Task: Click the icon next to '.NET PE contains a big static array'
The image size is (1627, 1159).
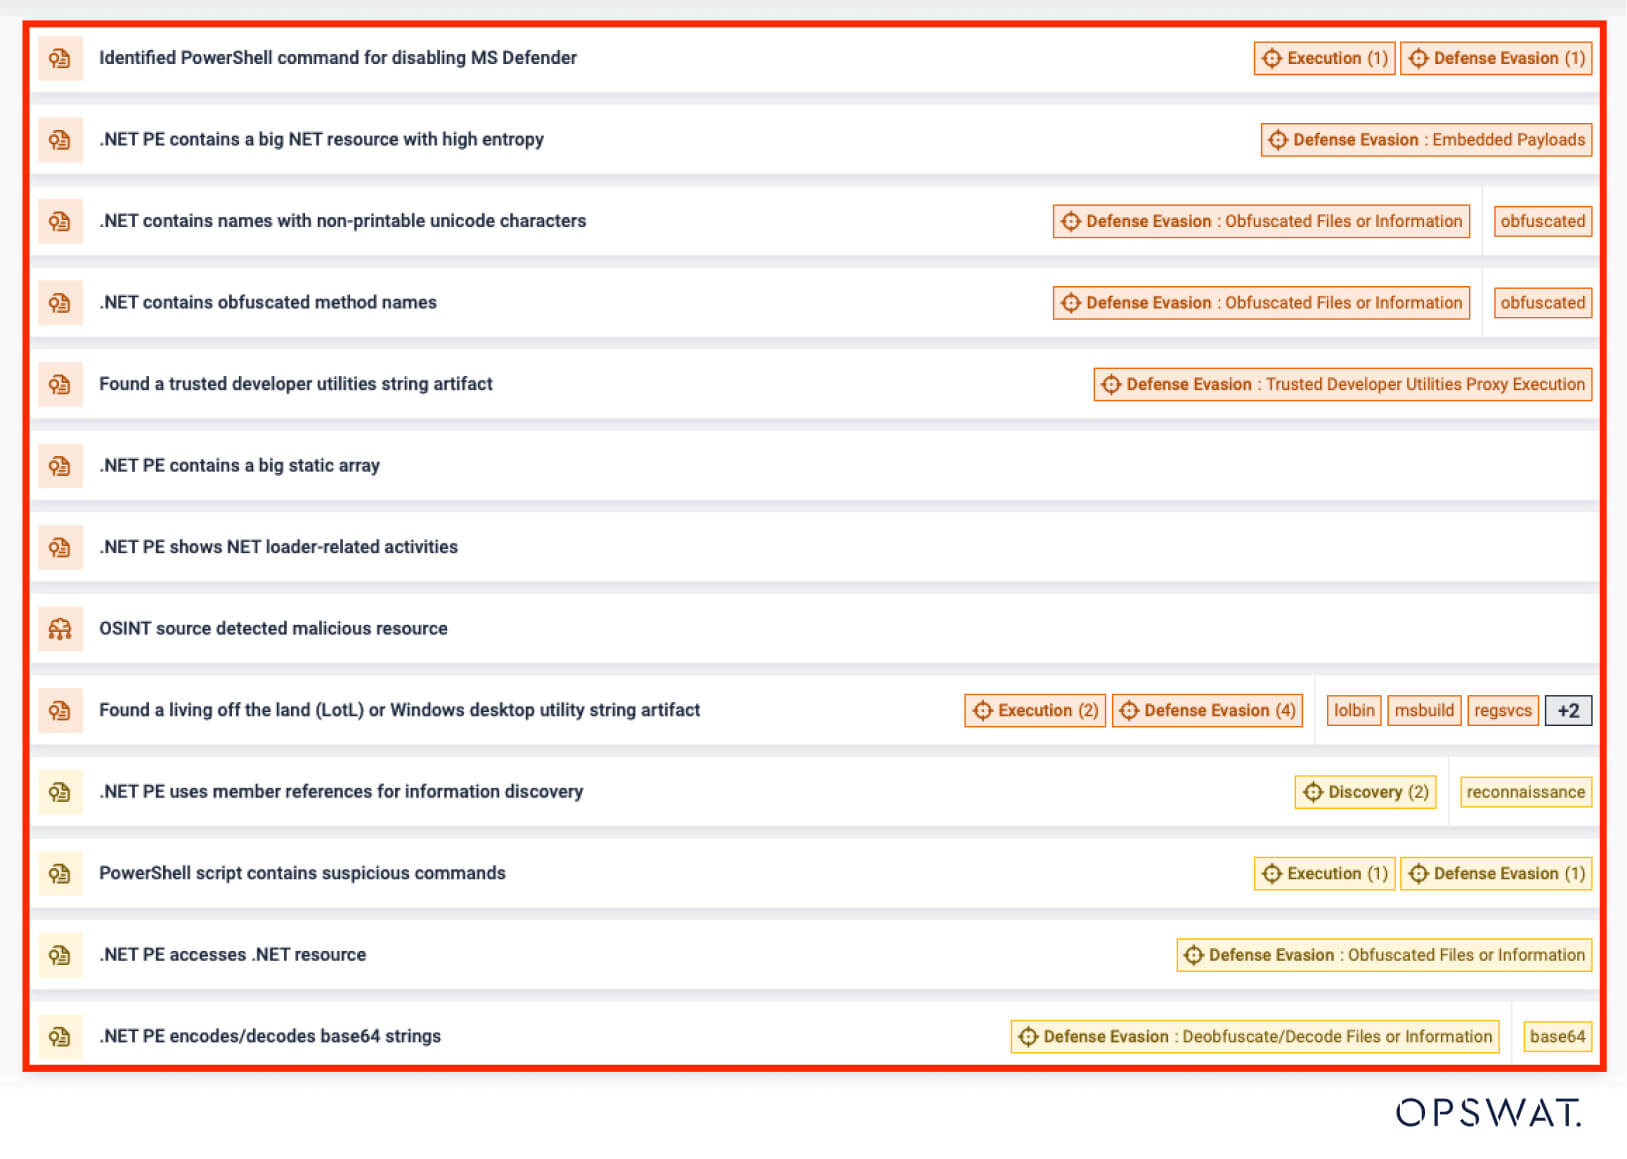Action: tap(60, 466)
